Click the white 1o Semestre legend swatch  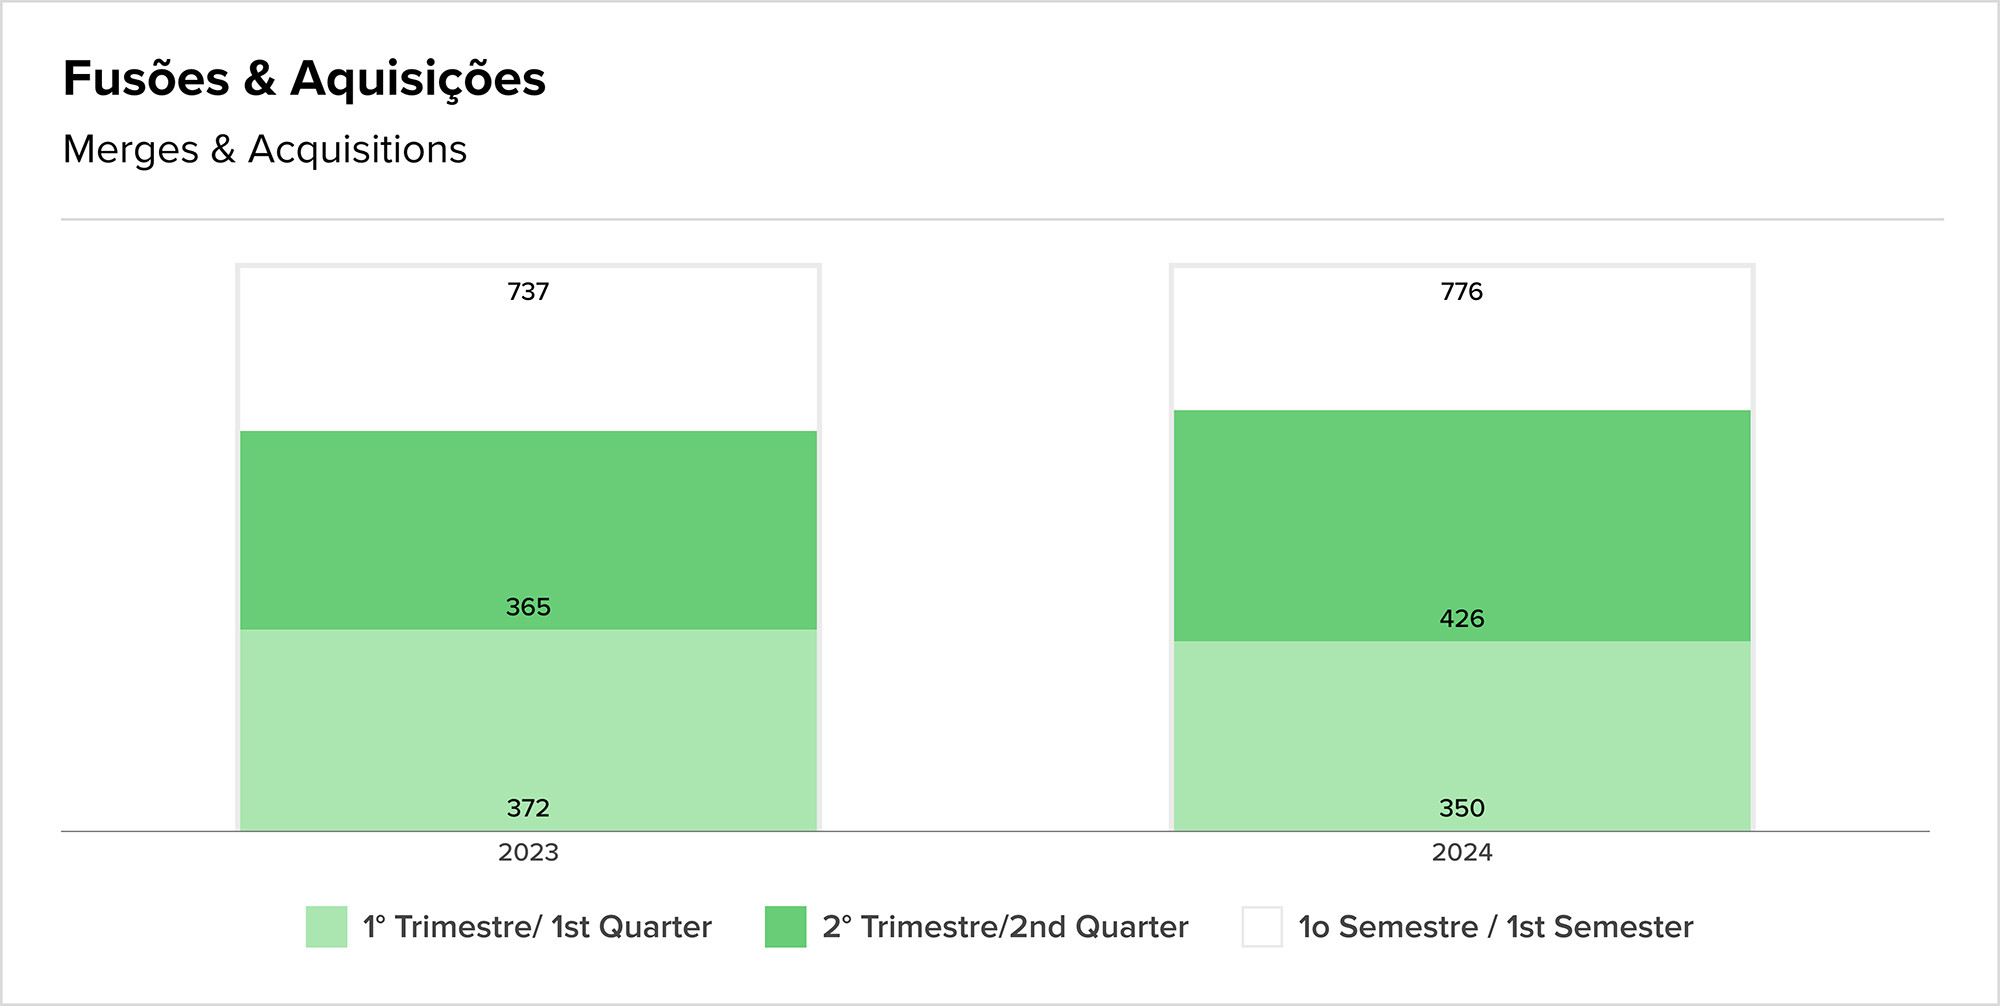click(1262, 927)
